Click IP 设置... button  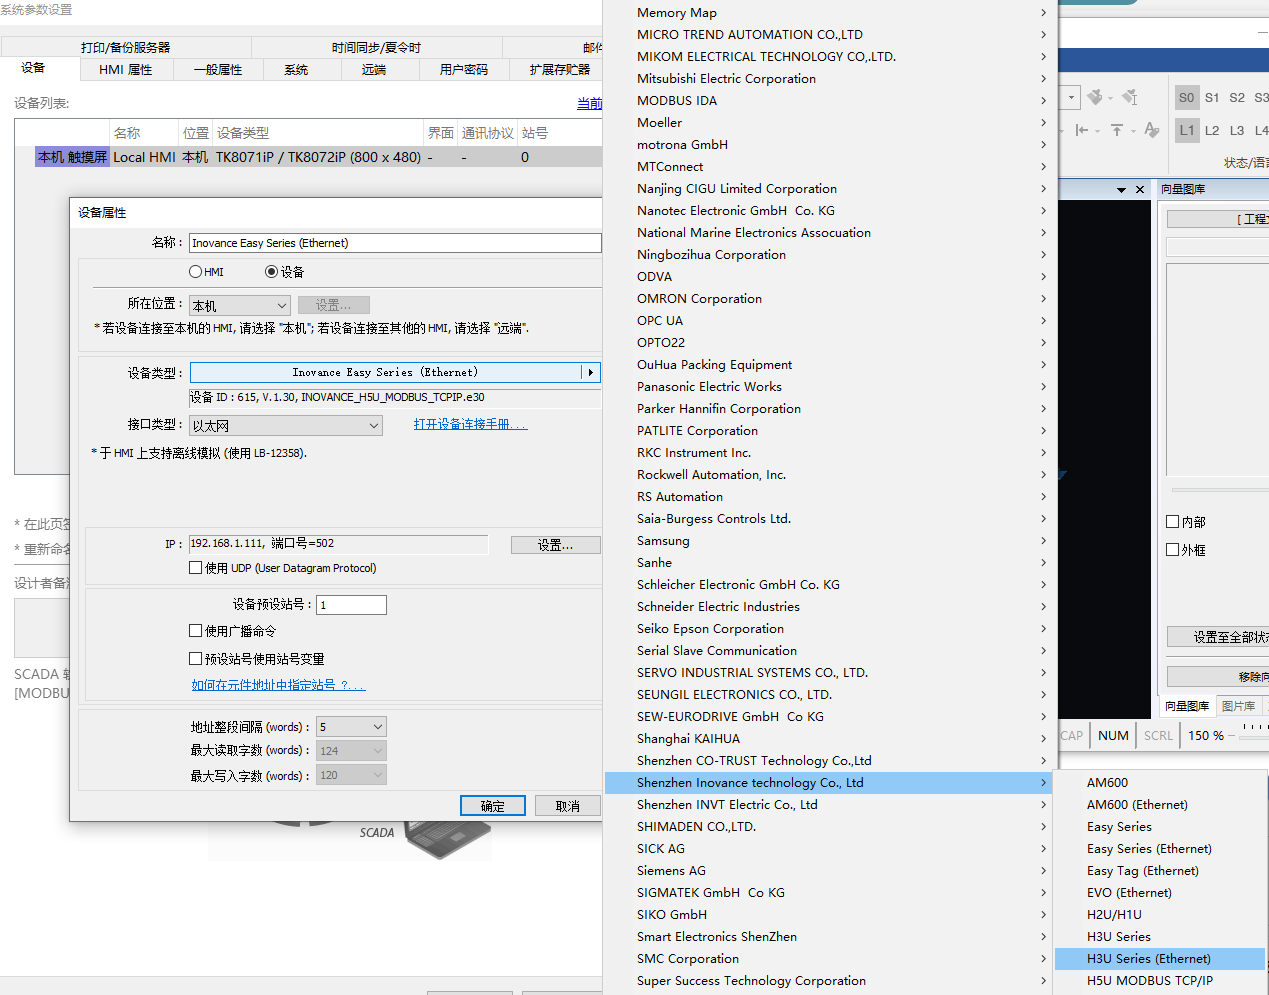tap(556, 545)
